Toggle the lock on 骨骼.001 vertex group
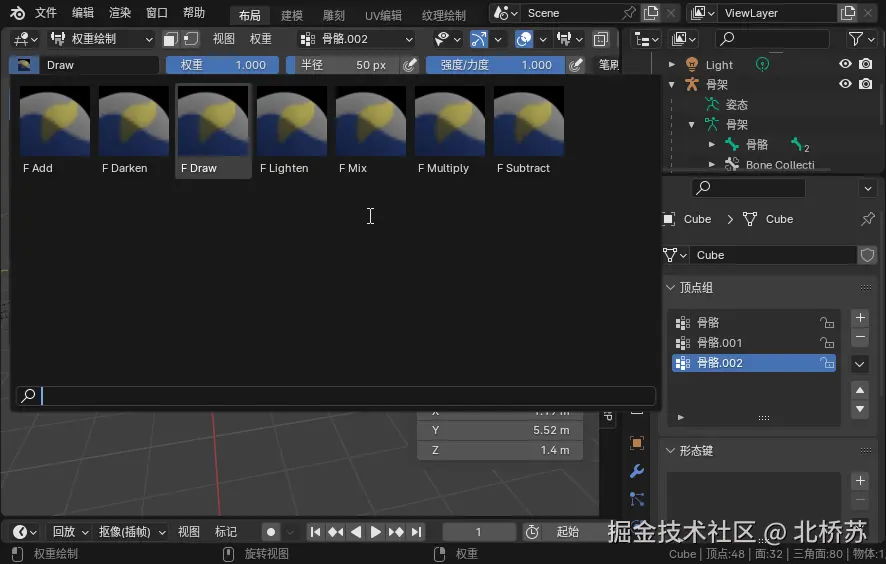Viewport: 886px width, 564px height. click(826, 343)
